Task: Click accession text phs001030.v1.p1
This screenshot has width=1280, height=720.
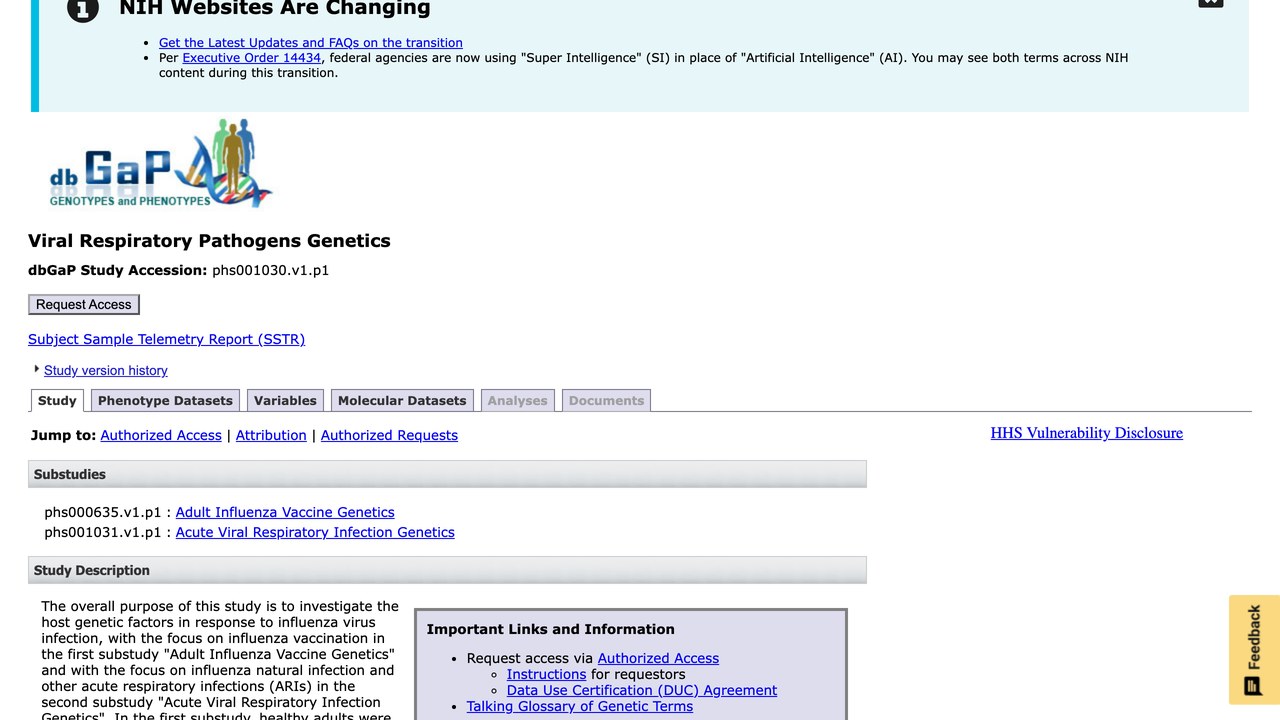Action: (270, 270)
